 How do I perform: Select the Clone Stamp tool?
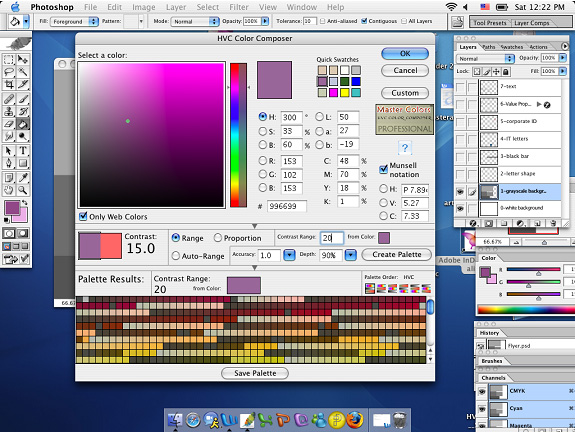9,111
